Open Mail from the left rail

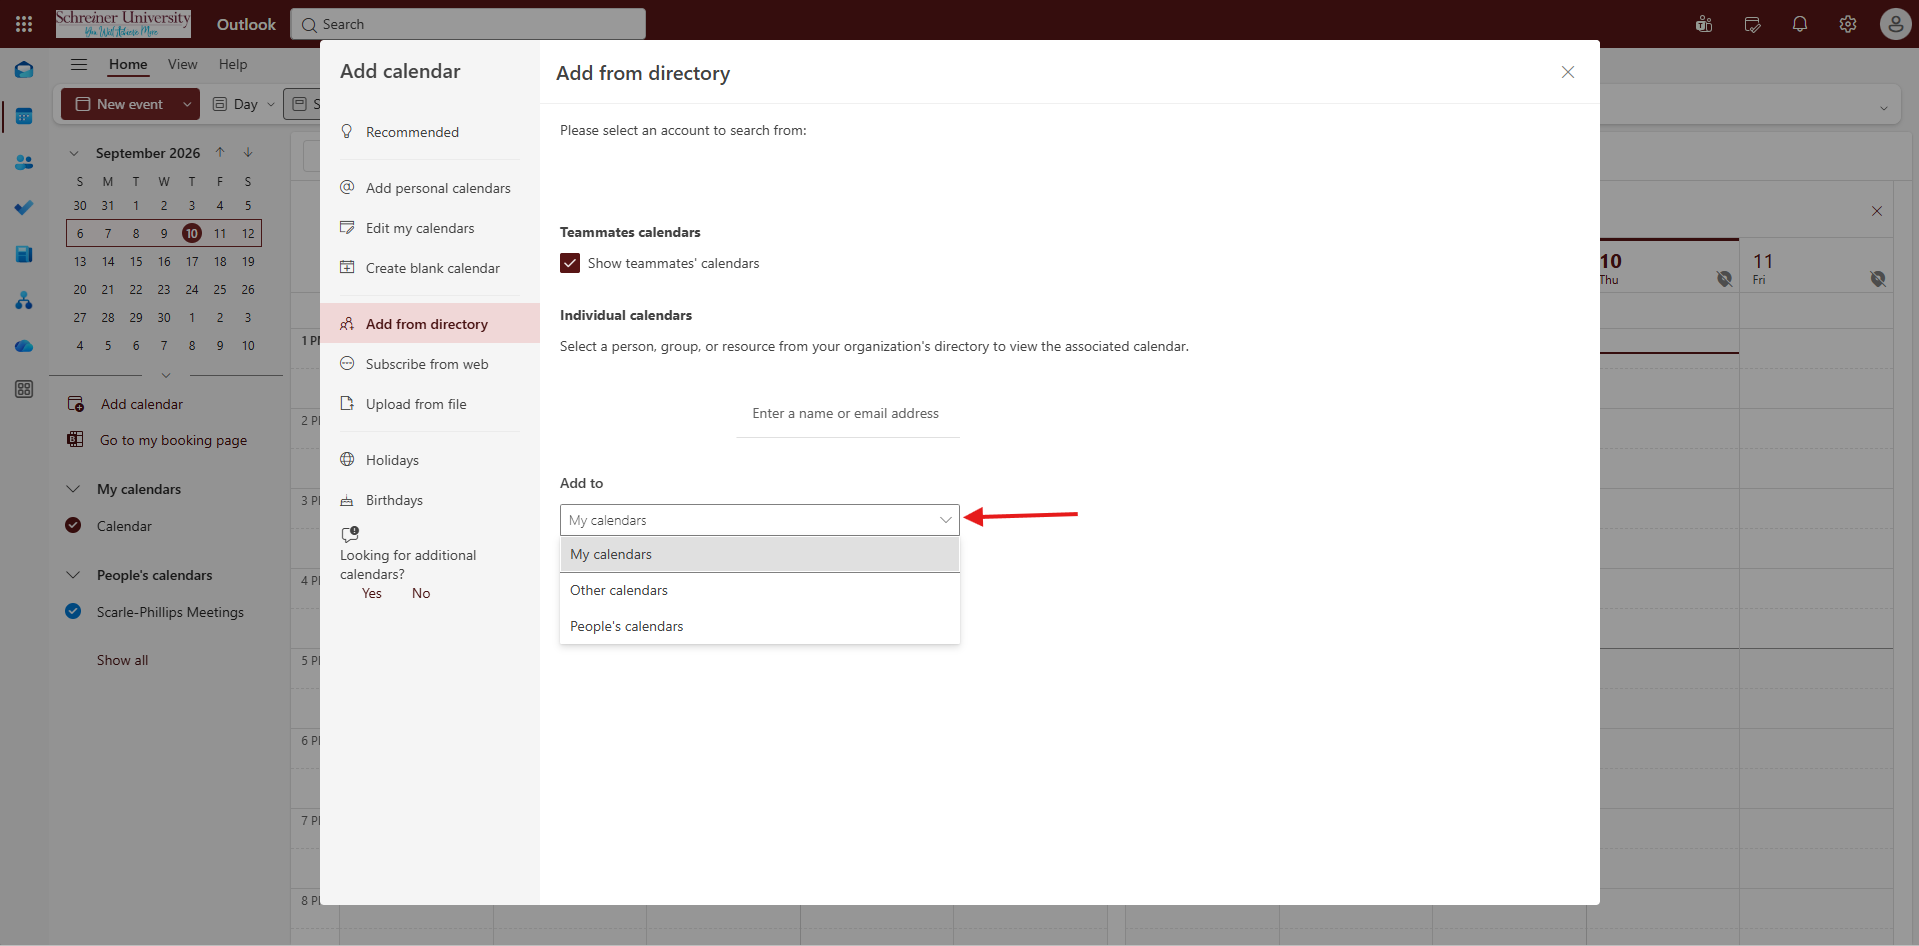coord(24,70)
